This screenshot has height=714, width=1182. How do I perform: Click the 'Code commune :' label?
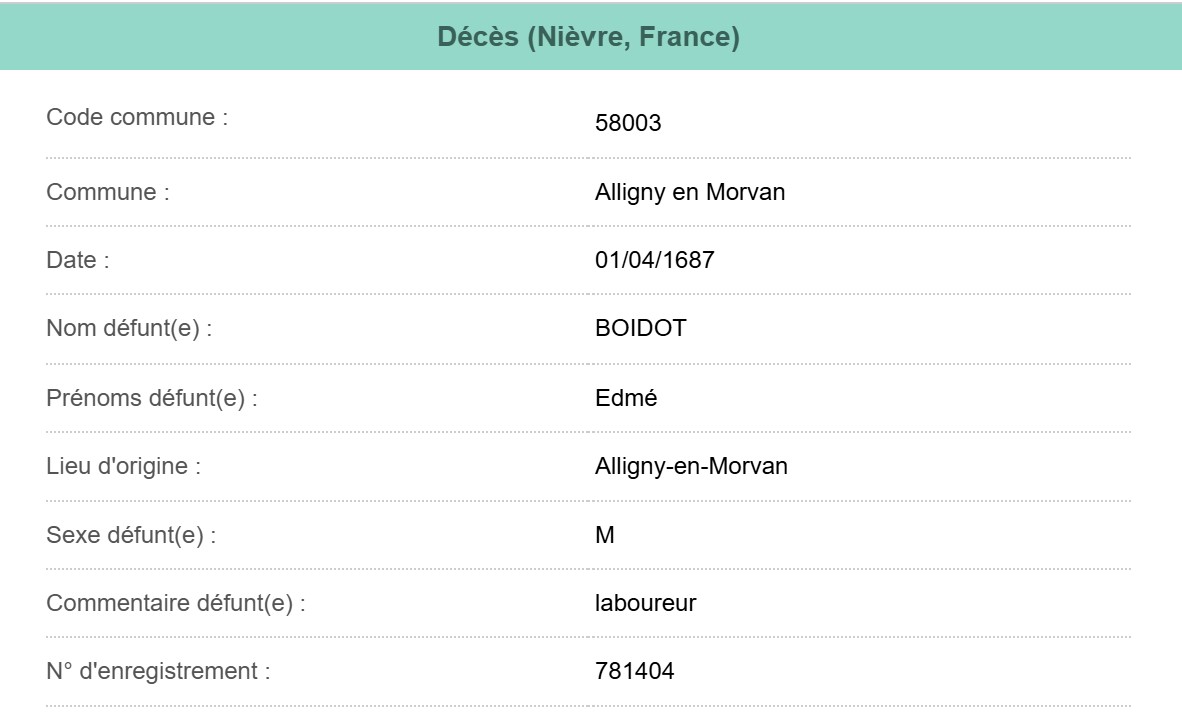click(137, 117)
